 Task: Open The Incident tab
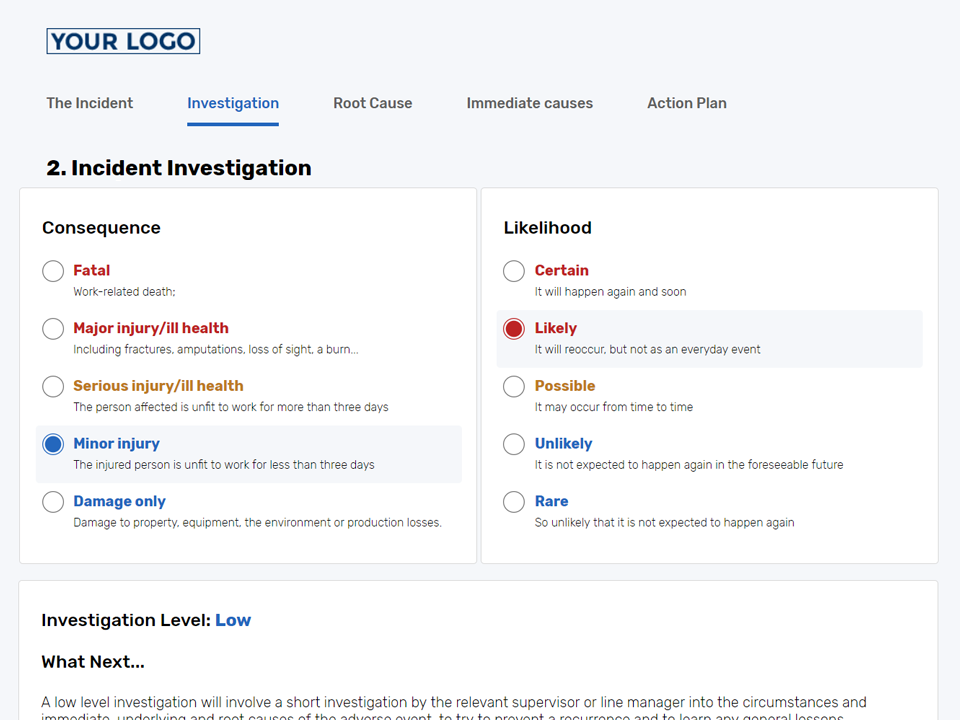[x=89, y=103]
